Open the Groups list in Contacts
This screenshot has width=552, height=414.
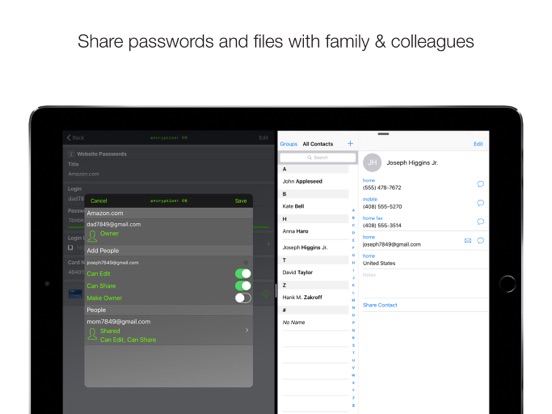289,144
